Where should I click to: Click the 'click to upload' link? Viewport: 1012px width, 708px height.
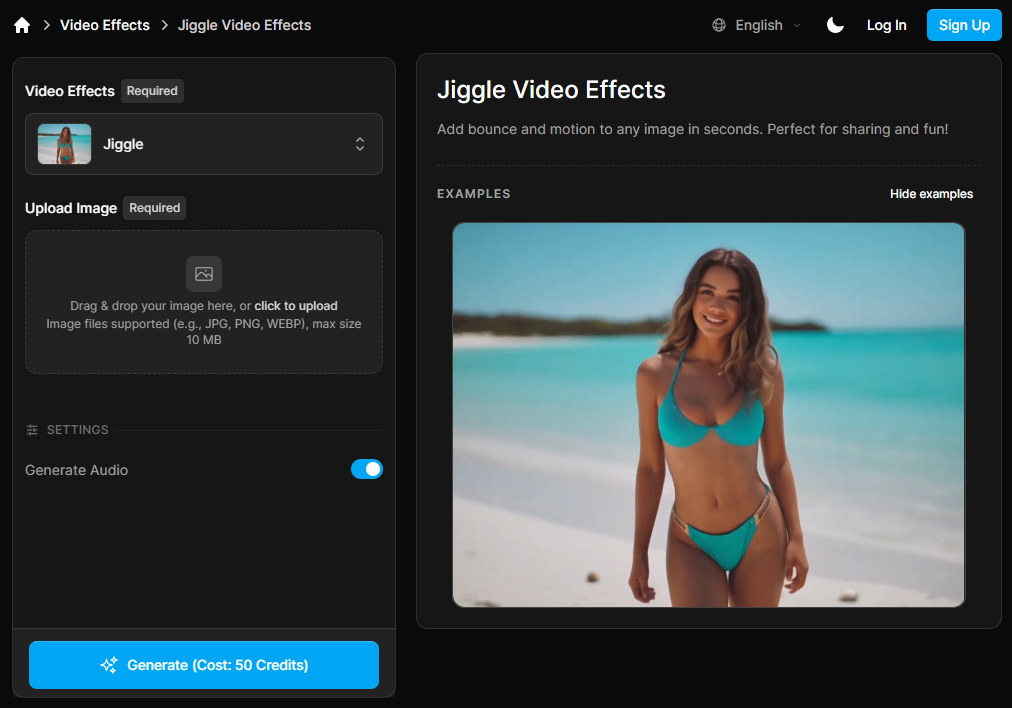pyautogui.click(x=296, y=306)
